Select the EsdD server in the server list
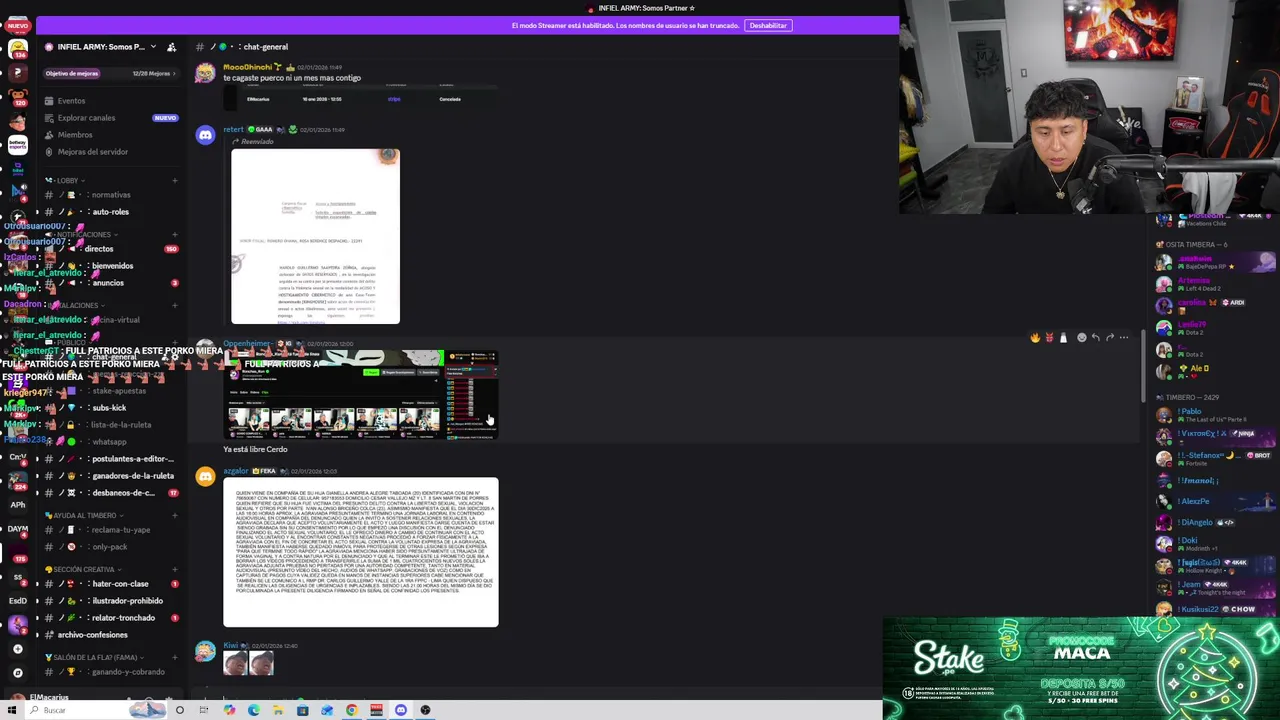Viewport: 1280px width, 720px height. (18, 601)
